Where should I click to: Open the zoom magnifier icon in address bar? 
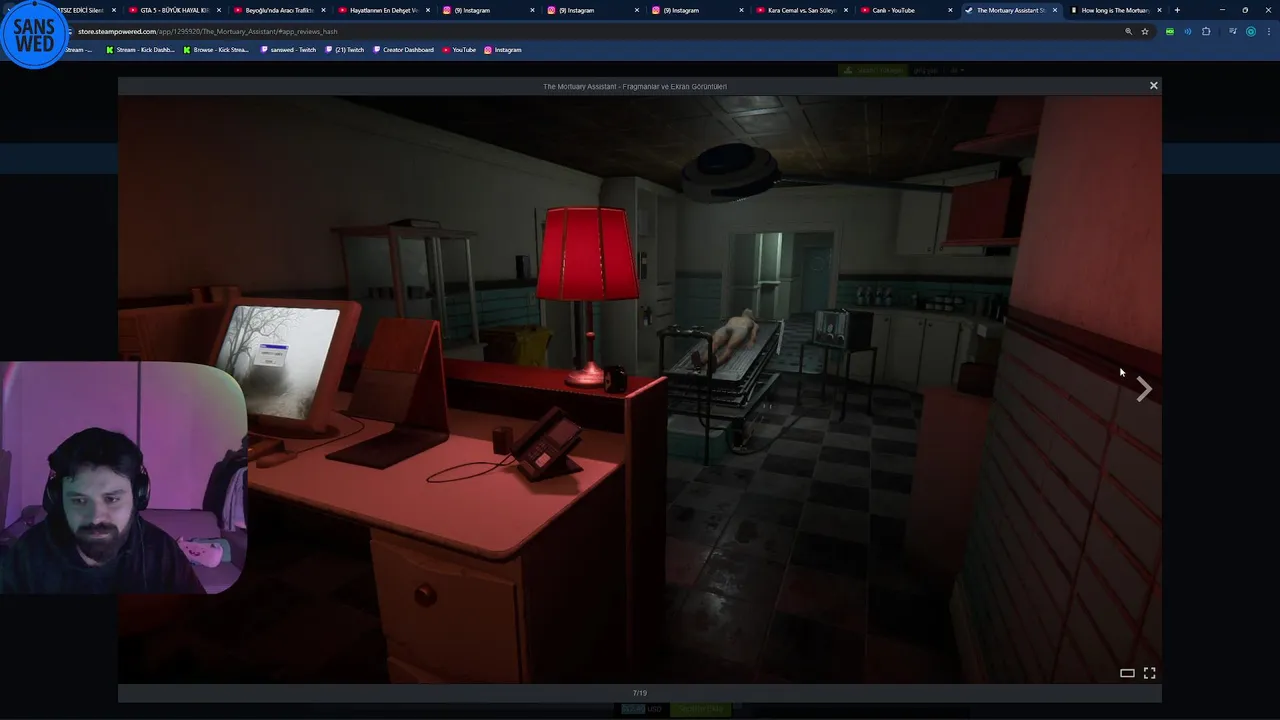point(1128,31)
